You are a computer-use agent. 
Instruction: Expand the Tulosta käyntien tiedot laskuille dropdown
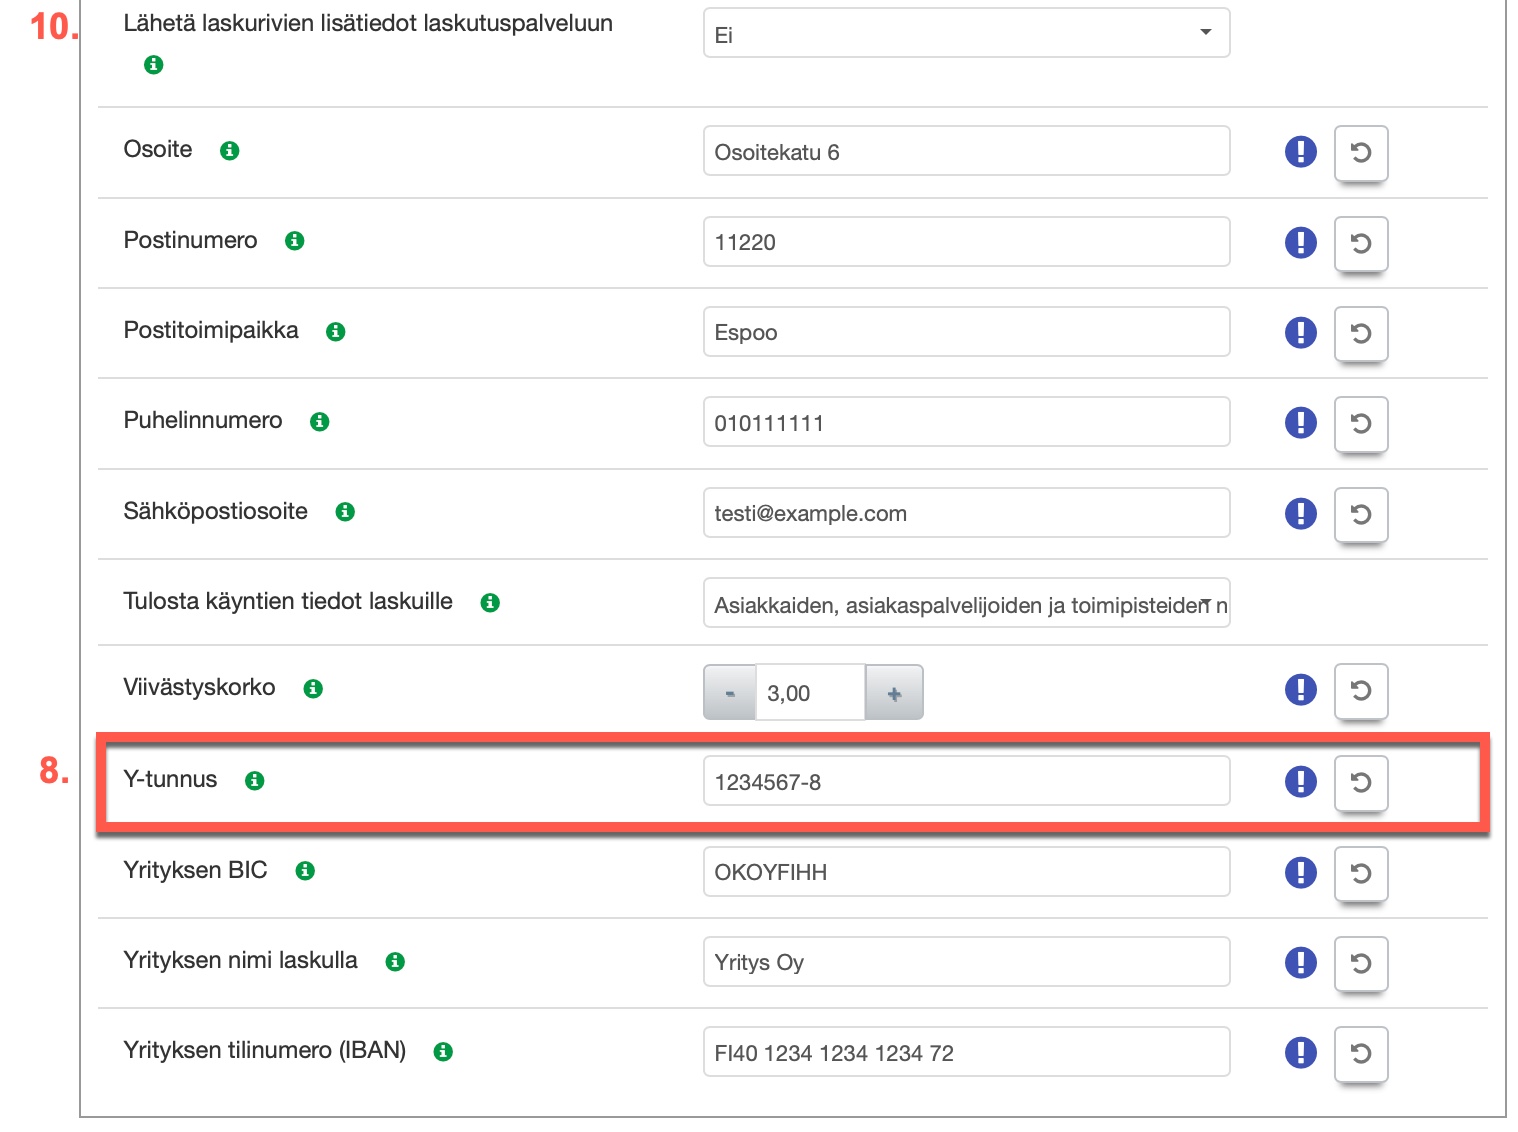click(965, 604)
